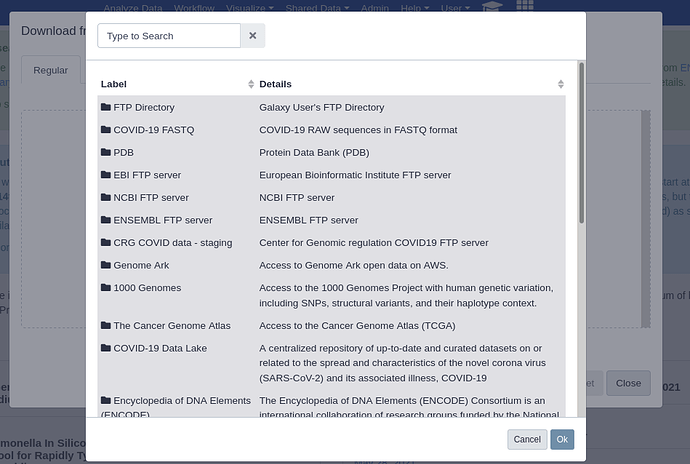Click the FTP Directory folder icon
The width and height of the screenshot is (690, 464).
105,107
